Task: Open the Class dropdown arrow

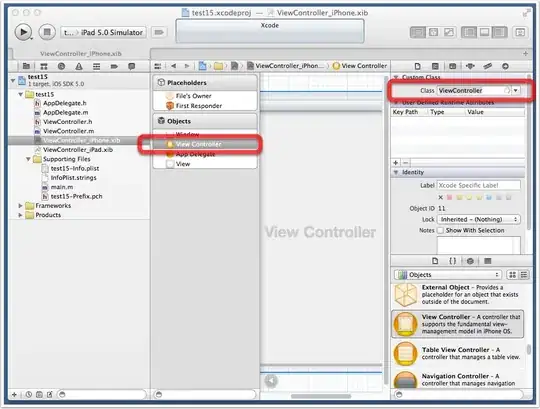Action: [516, 90]
